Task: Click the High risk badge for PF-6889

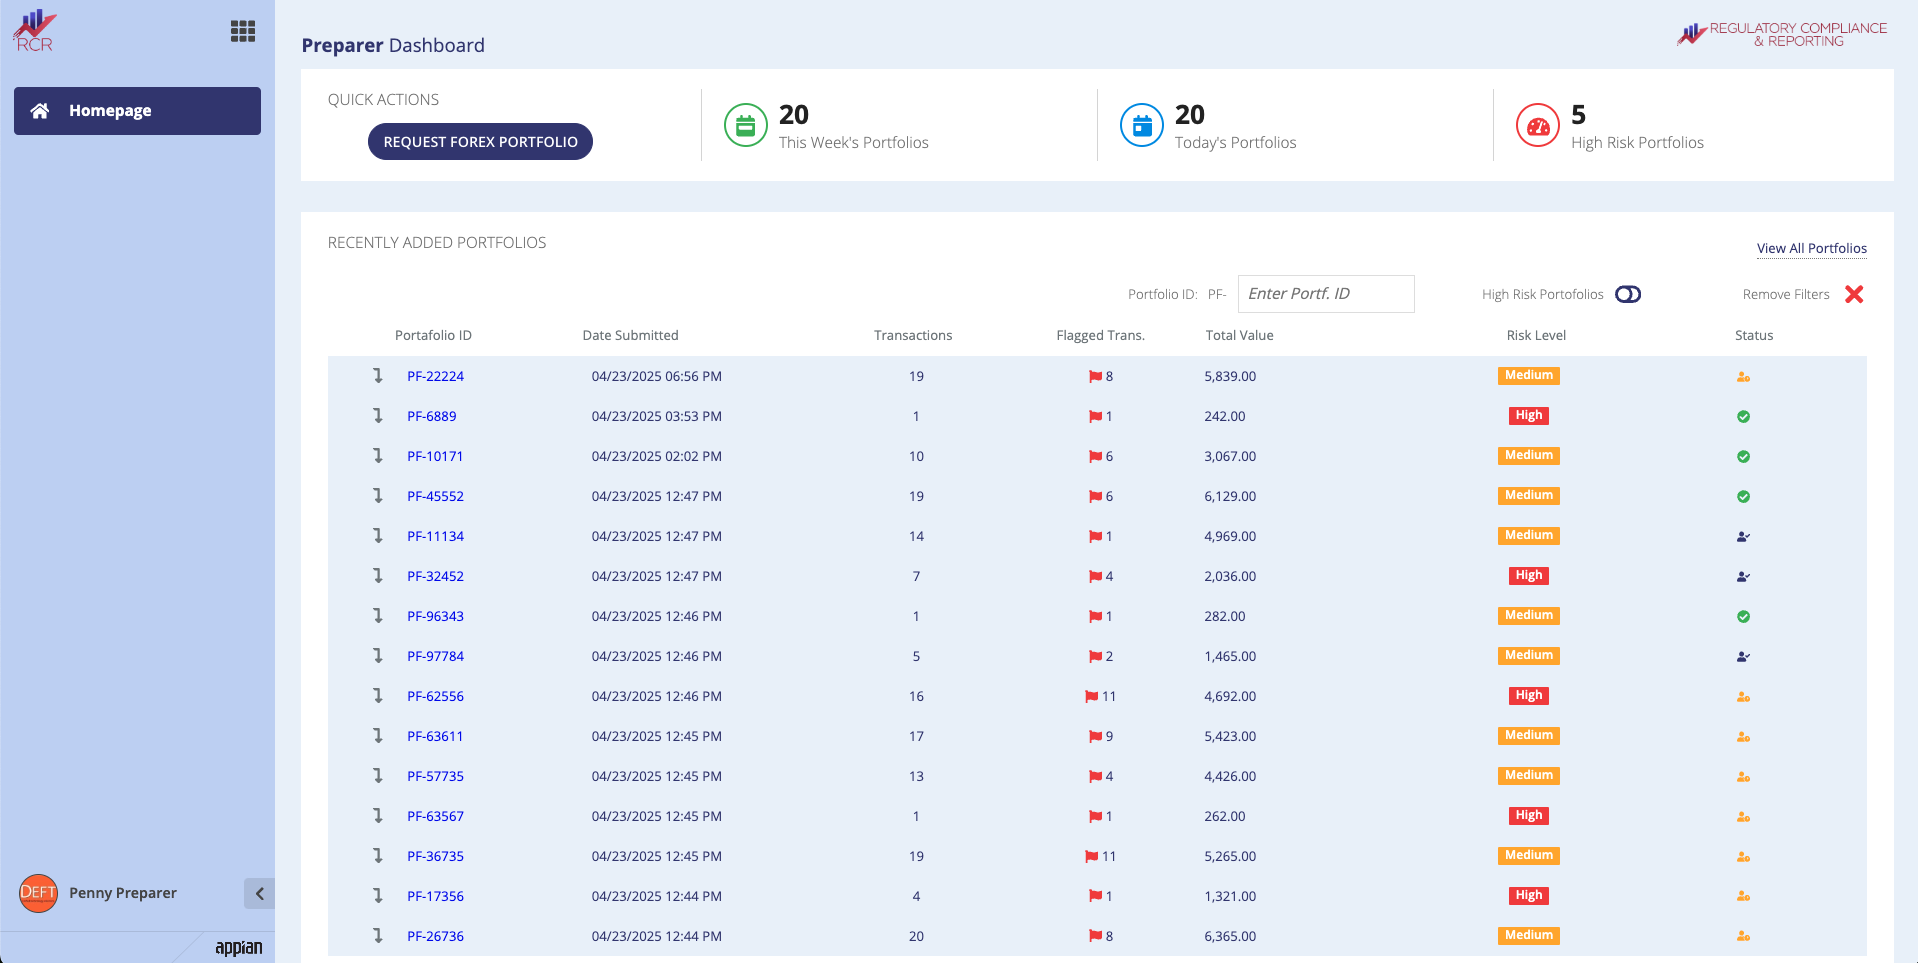Action: tap(1528, 416)
